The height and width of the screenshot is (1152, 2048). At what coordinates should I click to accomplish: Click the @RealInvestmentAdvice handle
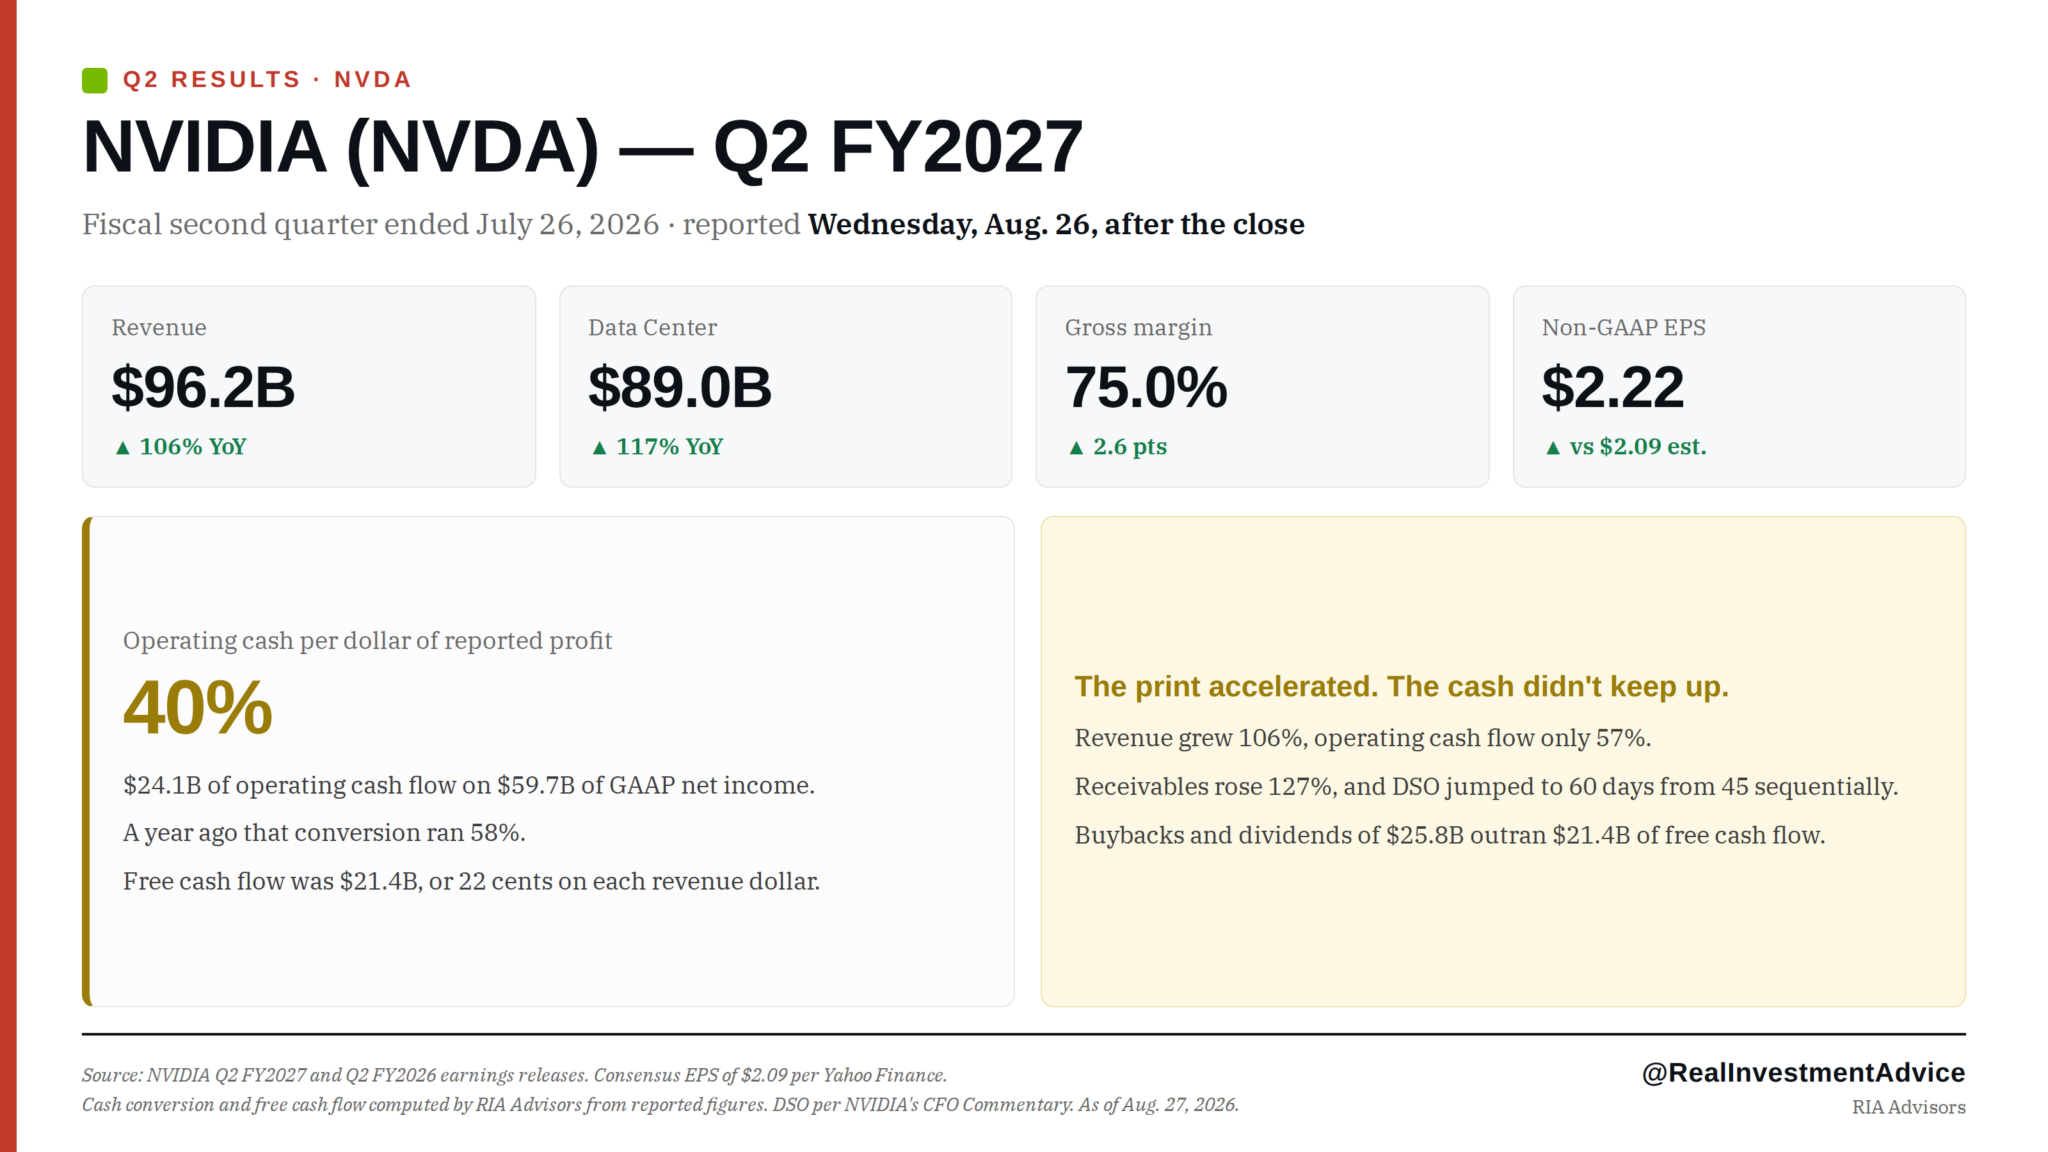(1803, 1073)
